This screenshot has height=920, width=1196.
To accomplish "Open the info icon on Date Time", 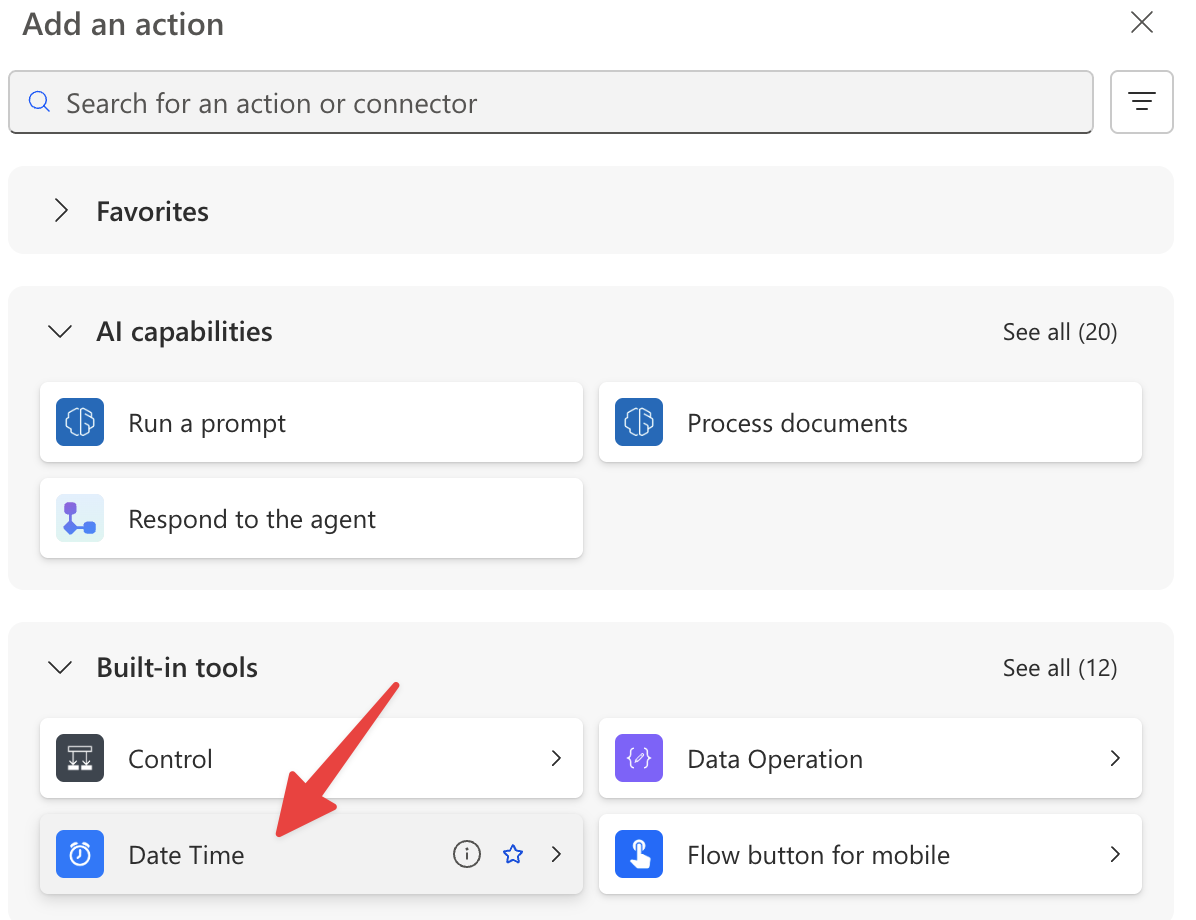I will tap(467, 854).
